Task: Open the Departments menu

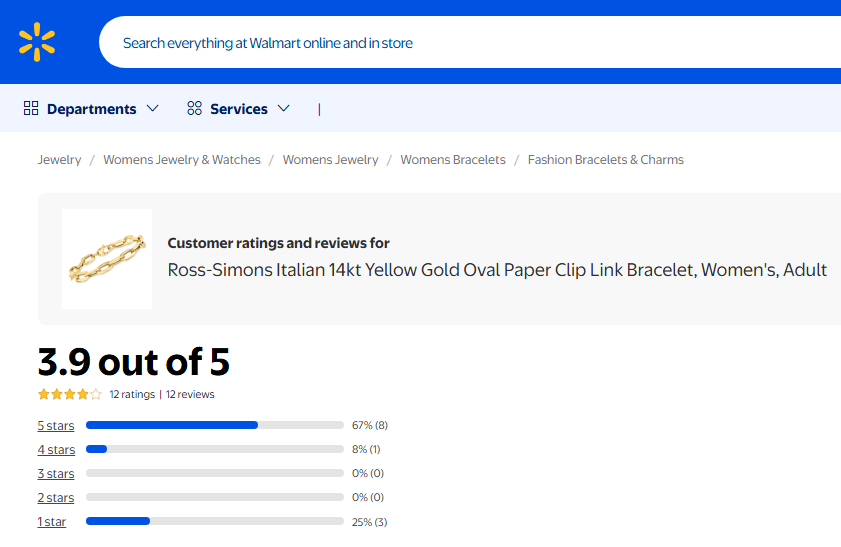Action: (x=91, y=108)
